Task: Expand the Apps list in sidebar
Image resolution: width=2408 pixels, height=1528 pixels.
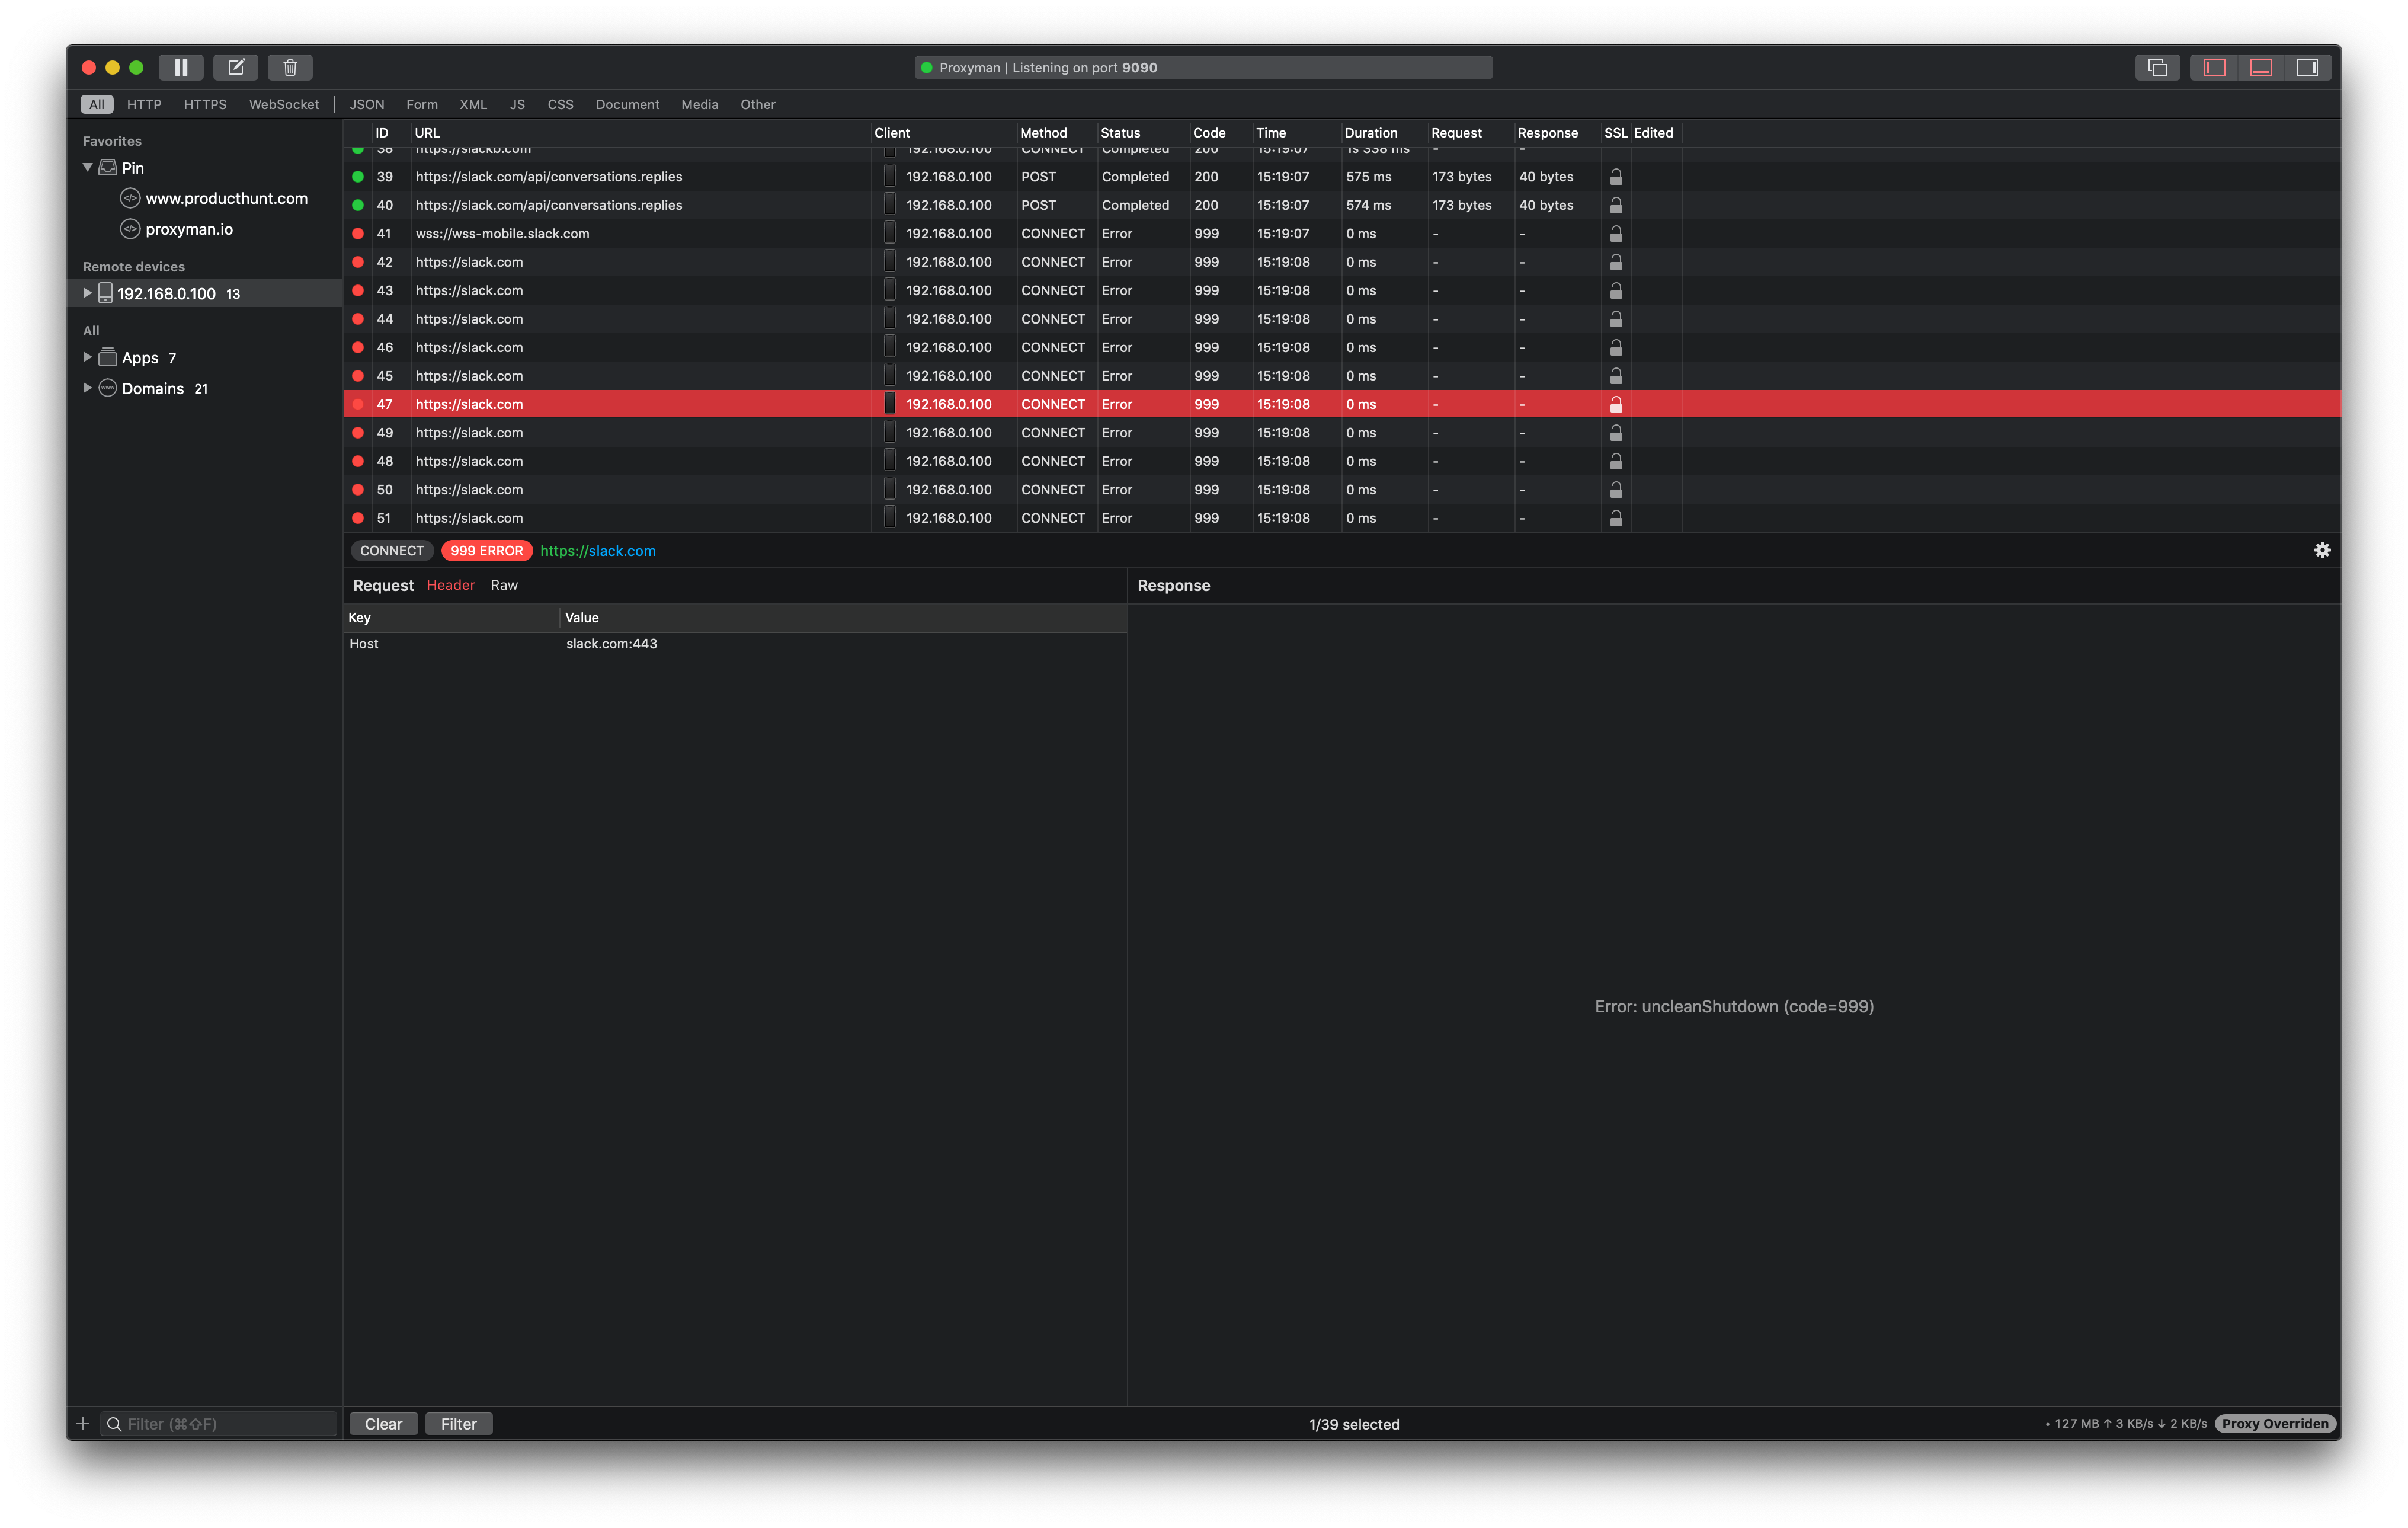Action: [x=87, y=357]
